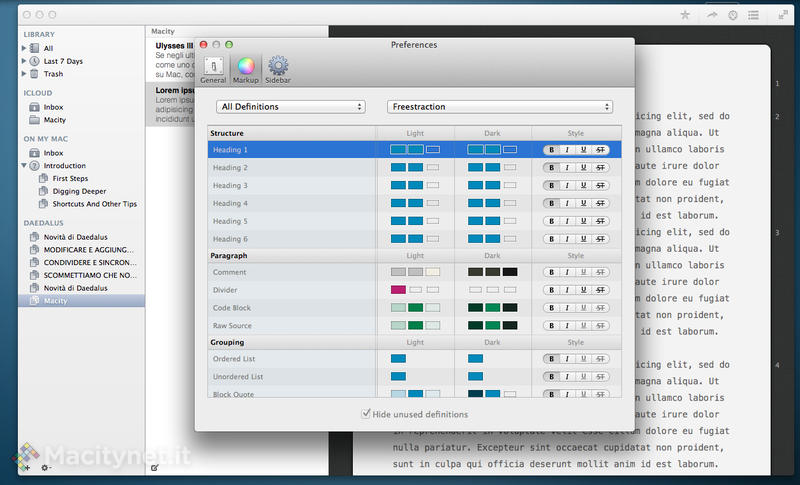Toggle bold for Ordered List
This screenshot has height=485, width=800.
point(551,359)
